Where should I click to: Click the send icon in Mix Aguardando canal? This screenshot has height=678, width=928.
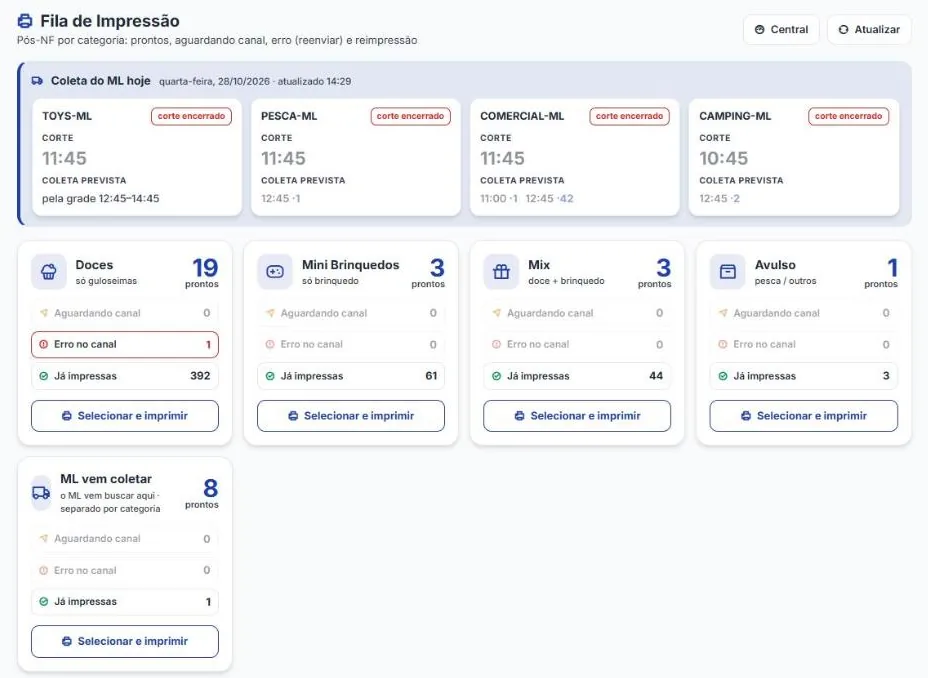coord(497,313)
